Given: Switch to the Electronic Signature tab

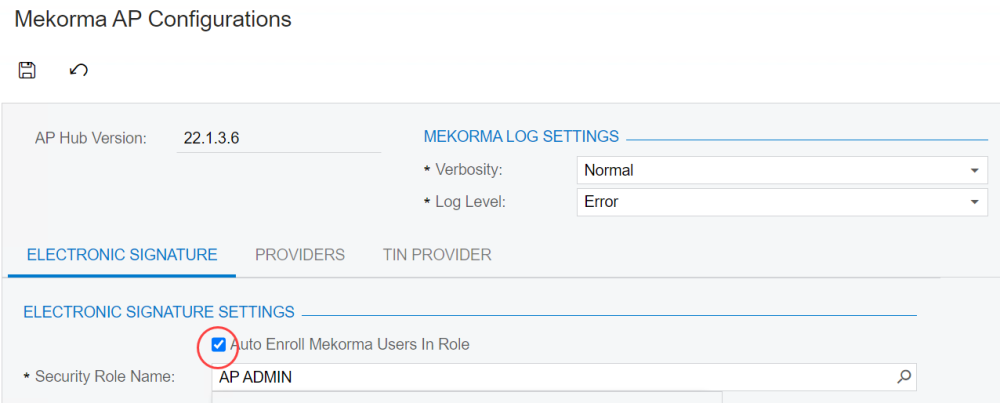Looking at the screenshot, I should pos(122,255).
